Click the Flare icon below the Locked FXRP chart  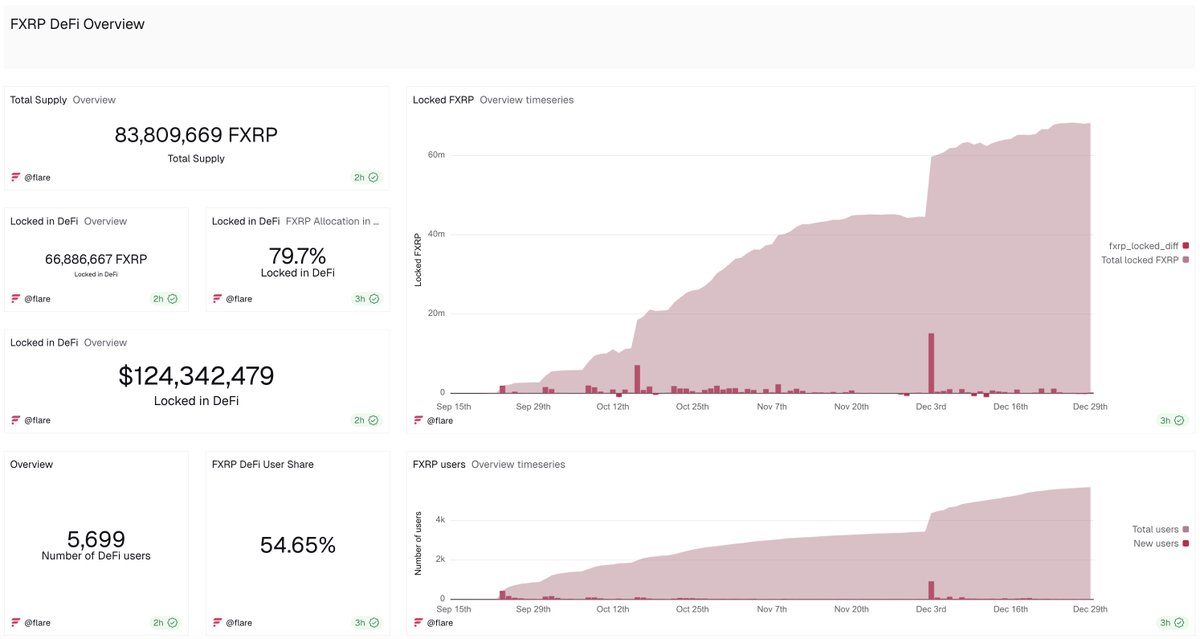418,420
